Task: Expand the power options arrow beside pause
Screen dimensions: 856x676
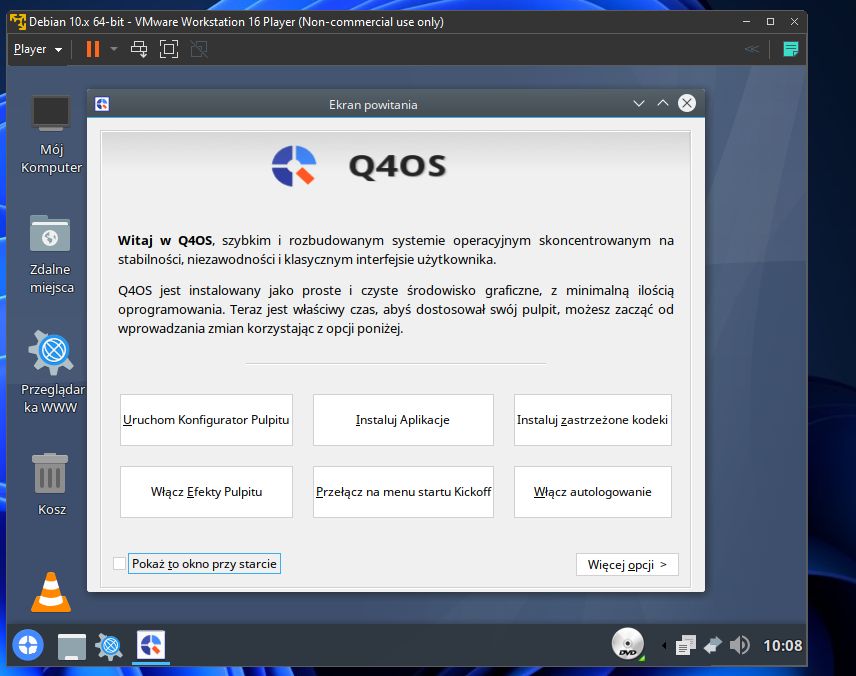Action: 114,49
